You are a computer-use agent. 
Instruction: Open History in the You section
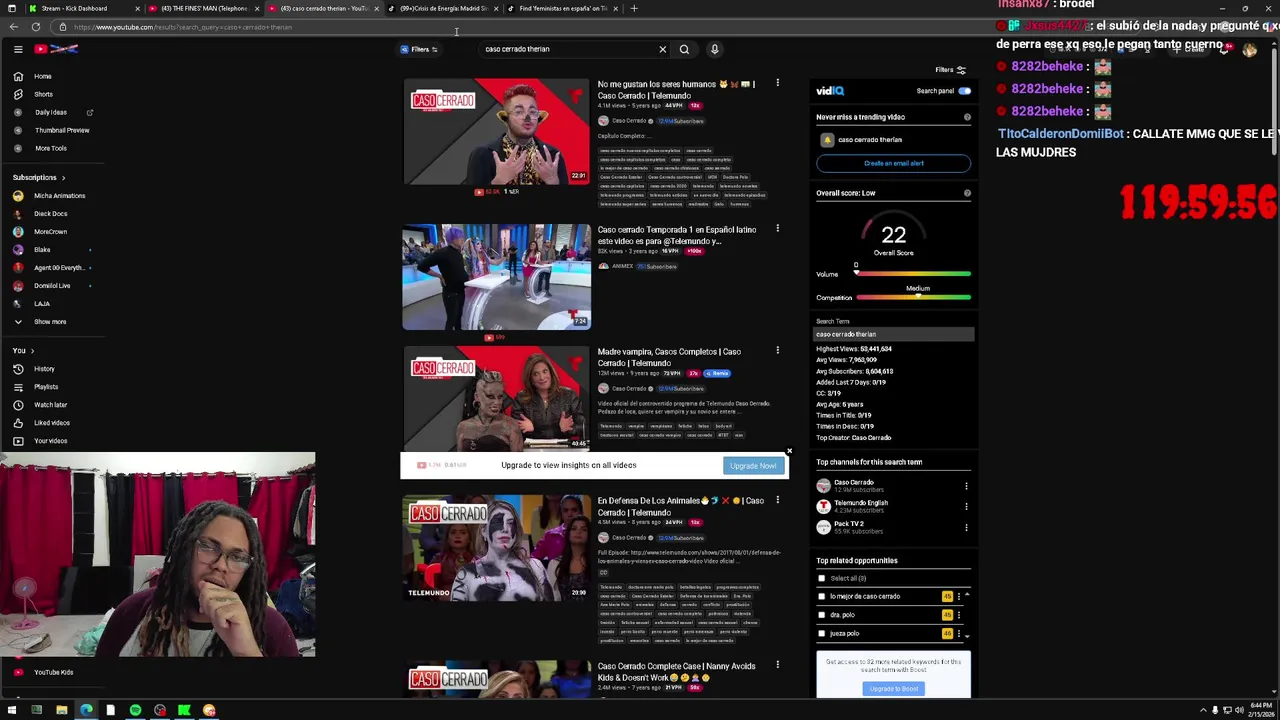[x=44, y=369]
